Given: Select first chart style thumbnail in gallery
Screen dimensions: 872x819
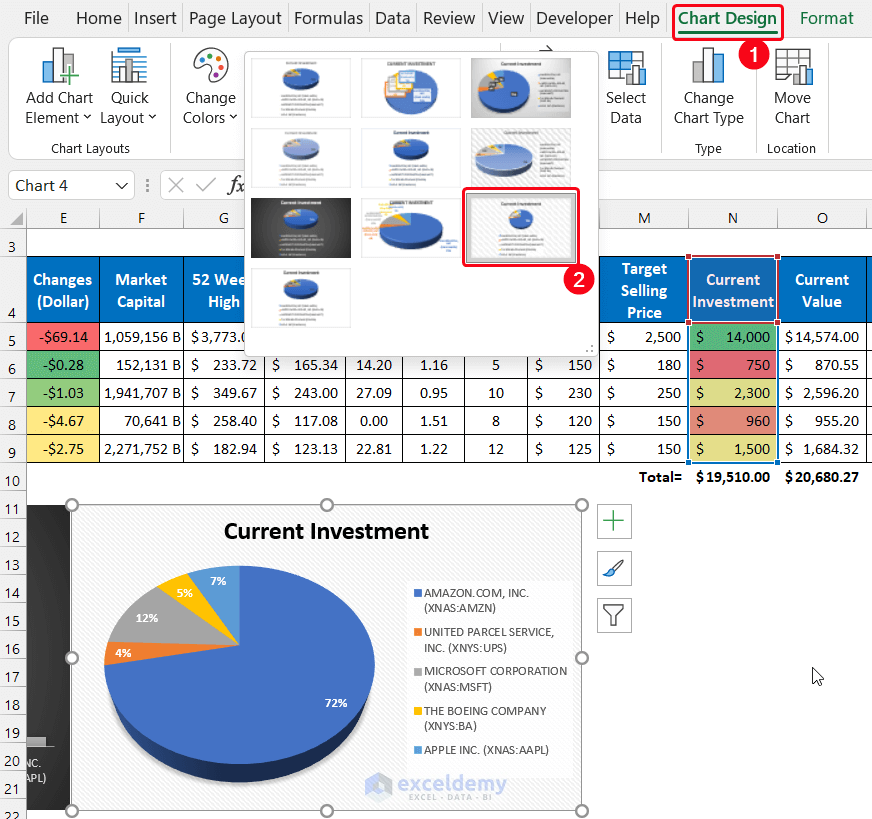Looking at the screenshot, I should [x=301, y=88].
